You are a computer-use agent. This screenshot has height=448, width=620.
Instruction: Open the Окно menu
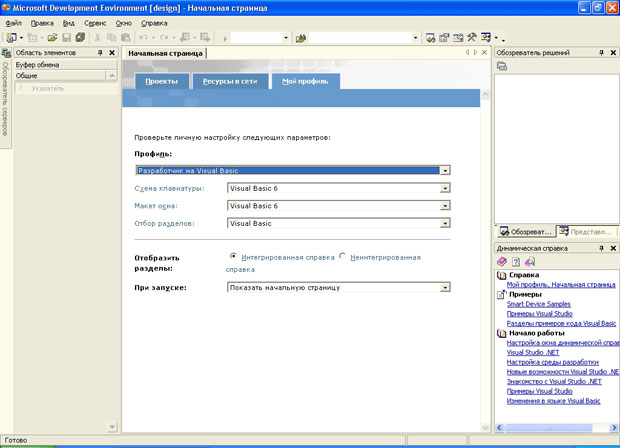coord(123,23)
